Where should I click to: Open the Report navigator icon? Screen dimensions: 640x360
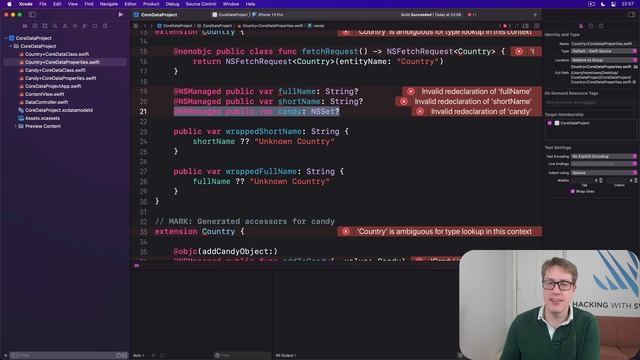pos(105,26)
